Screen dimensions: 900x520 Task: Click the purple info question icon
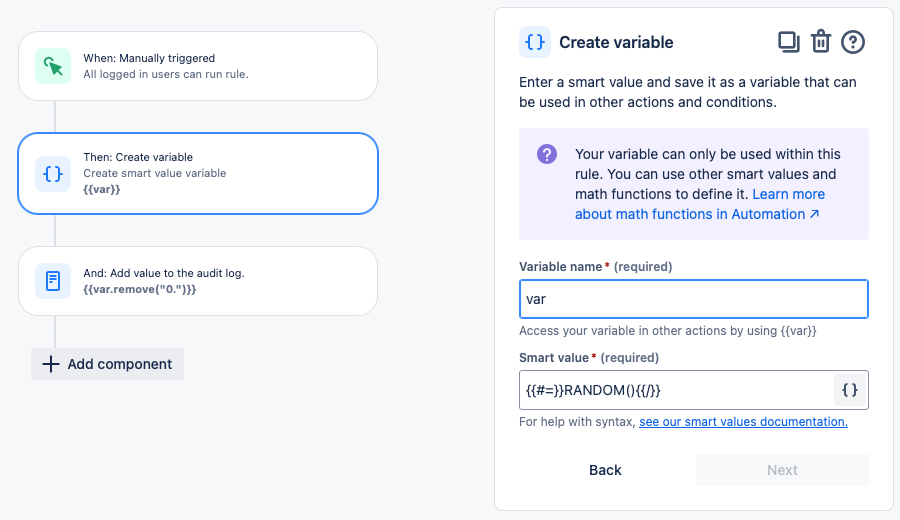(x=547, y=154)
